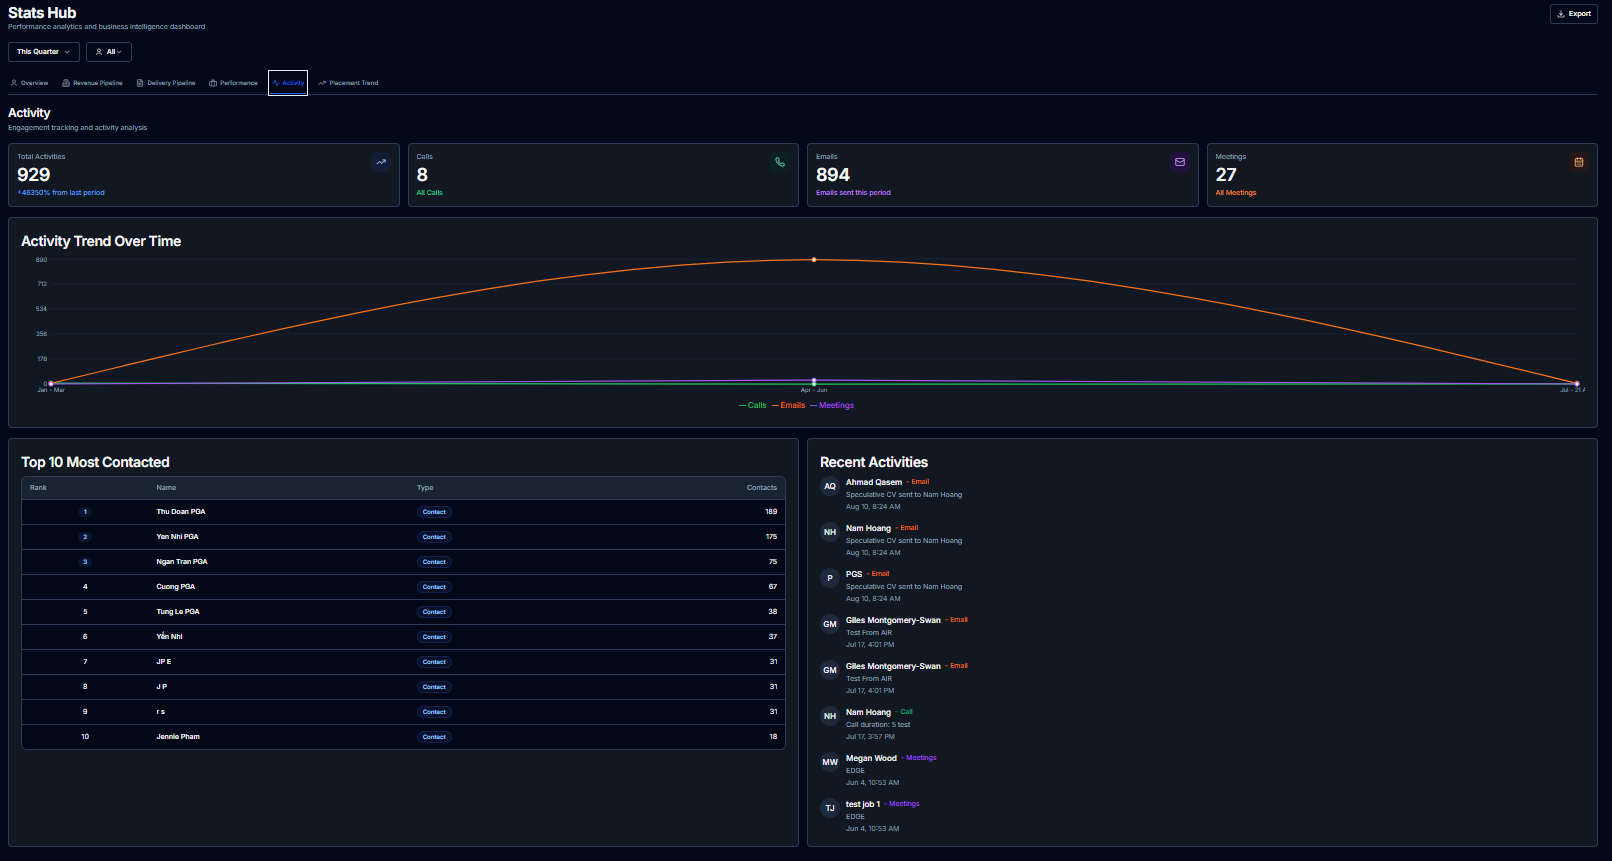
Task: Click 'Call duration: 5 test' description
Action: [878, 725]
